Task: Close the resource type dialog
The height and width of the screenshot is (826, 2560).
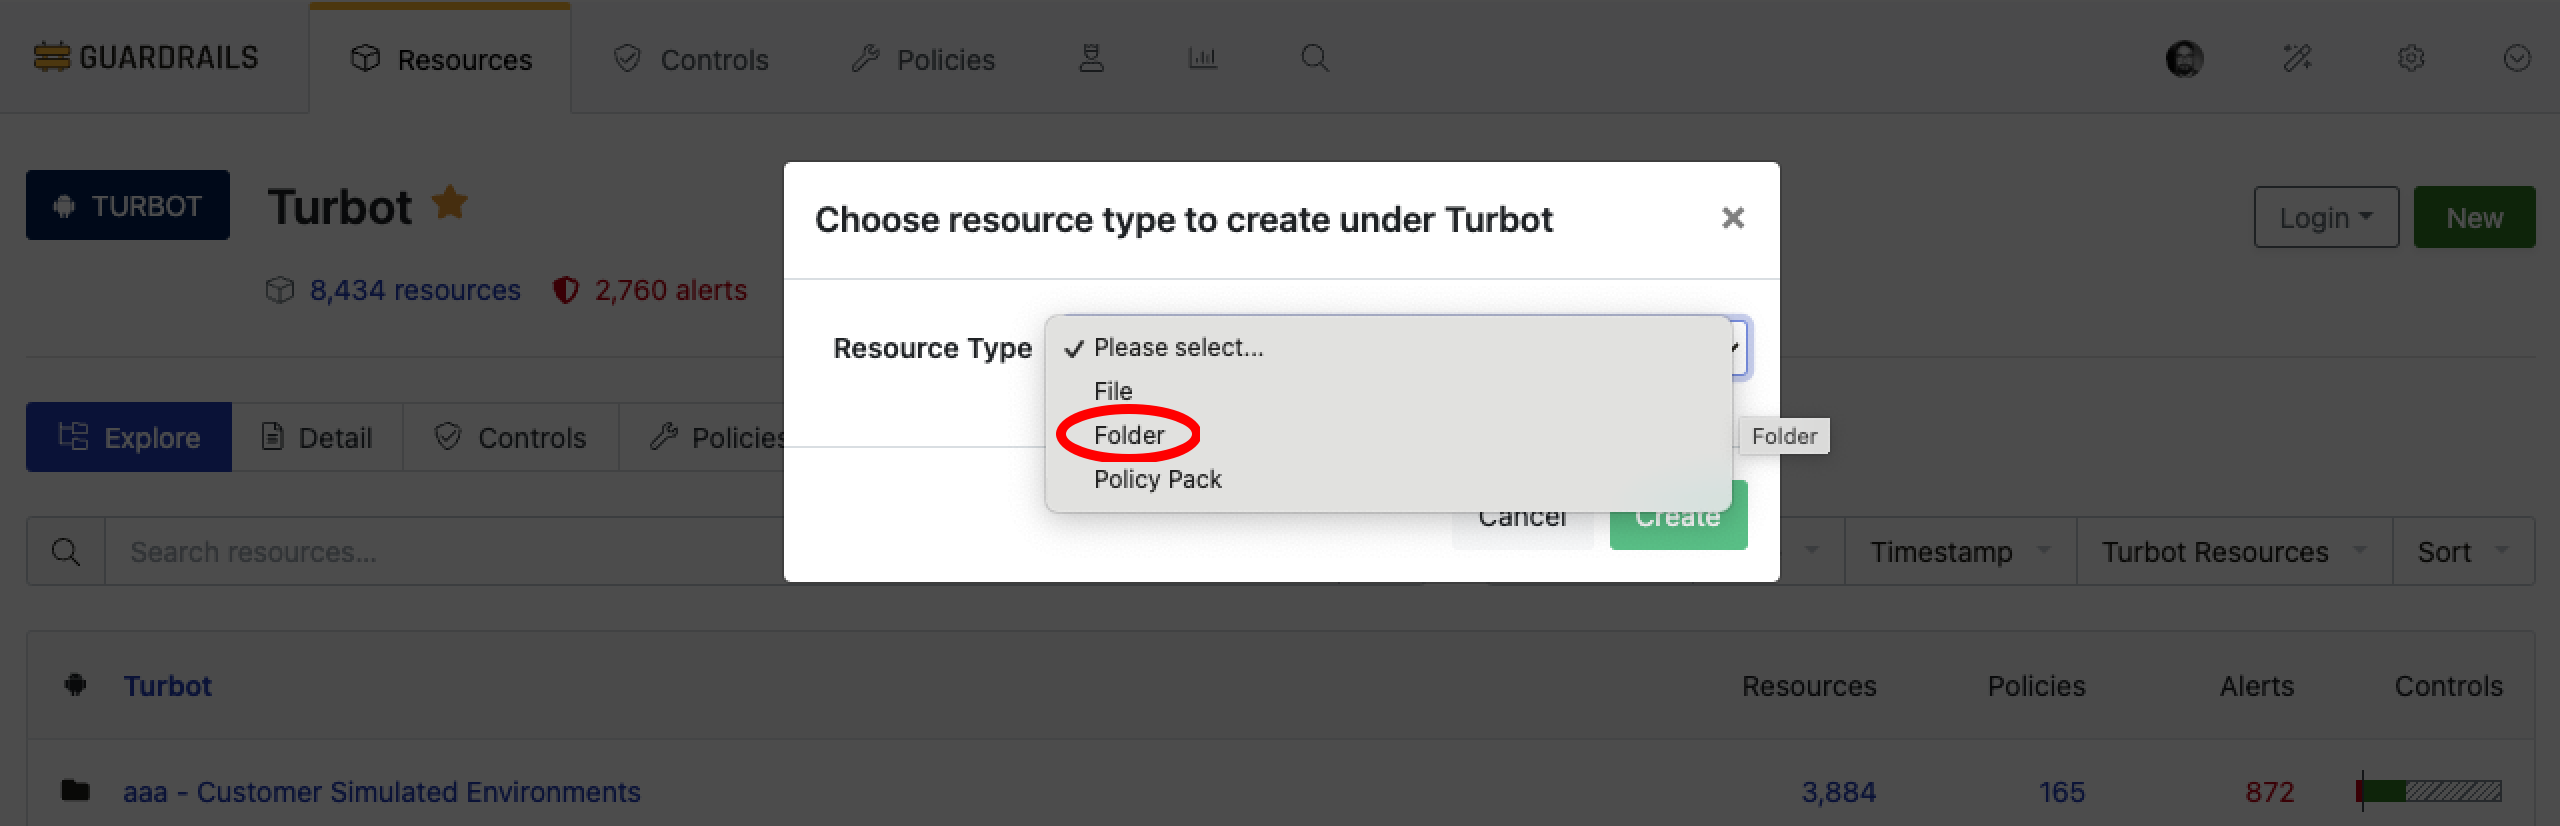Action: click(1733, 218)
